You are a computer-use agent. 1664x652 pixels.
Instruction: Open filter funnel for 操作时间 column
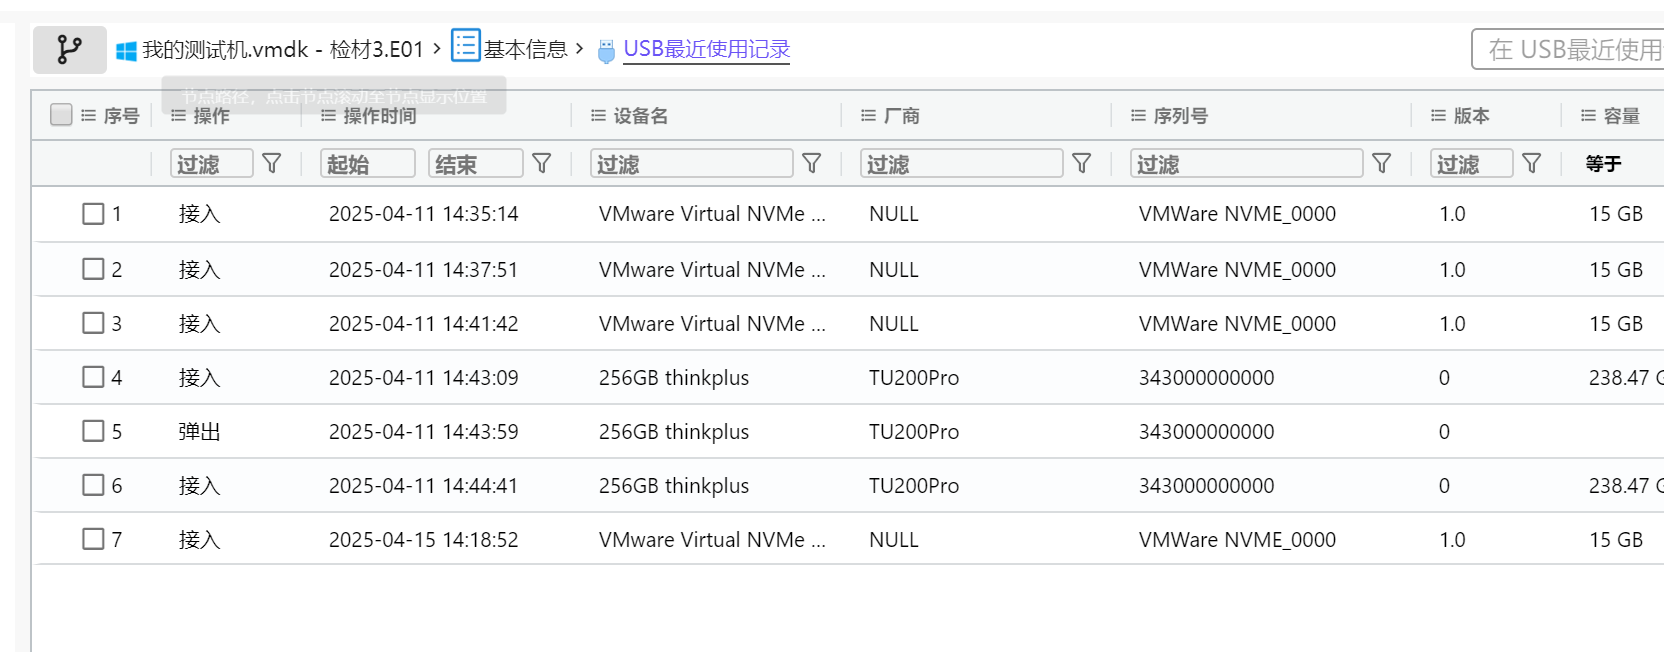pos(542,163)
